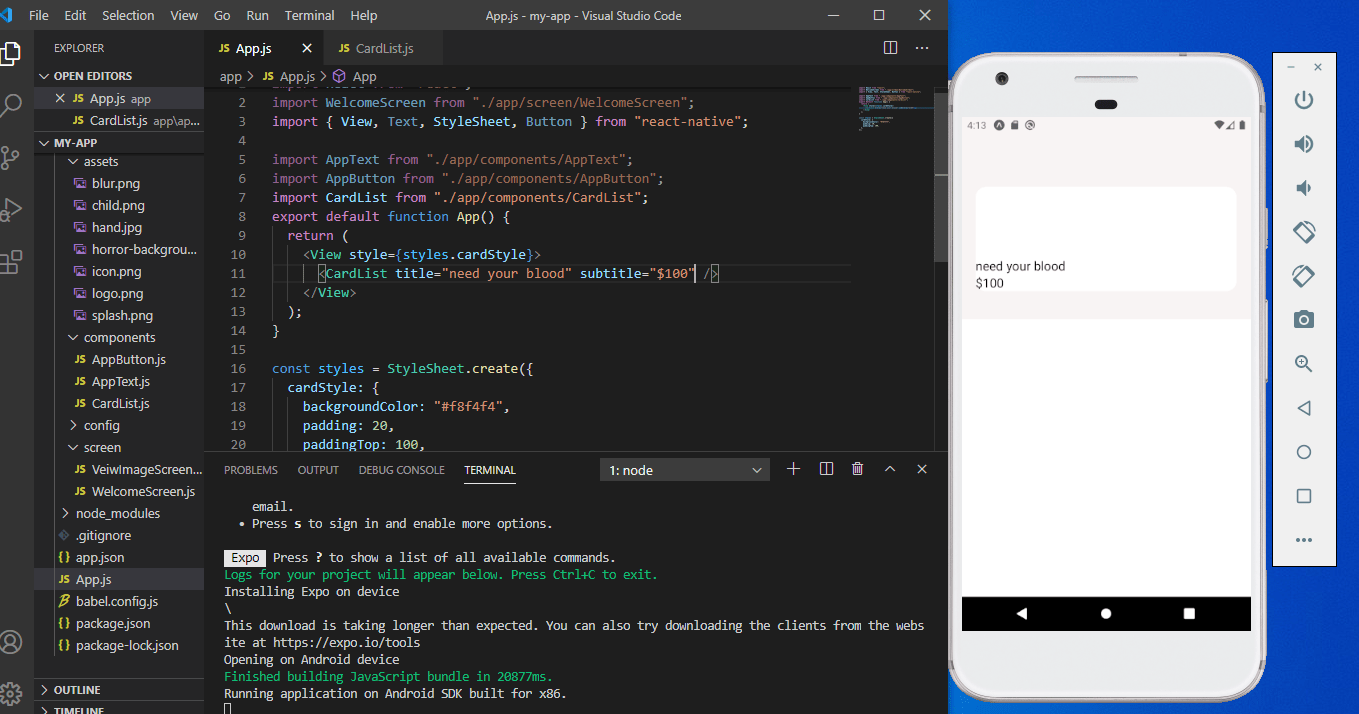Open emulator extended controls ellipsis
1359x714 pixels.
click(1303, 540)
